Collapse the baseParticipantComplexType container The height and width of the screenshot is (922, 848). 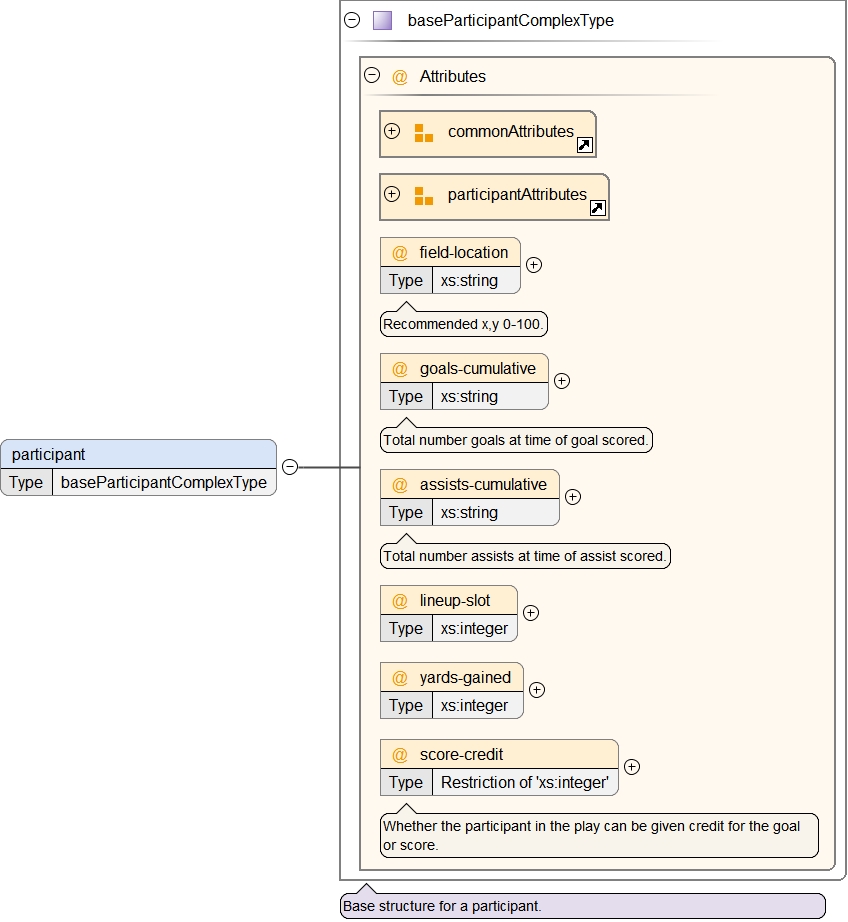tap(352, 20)
